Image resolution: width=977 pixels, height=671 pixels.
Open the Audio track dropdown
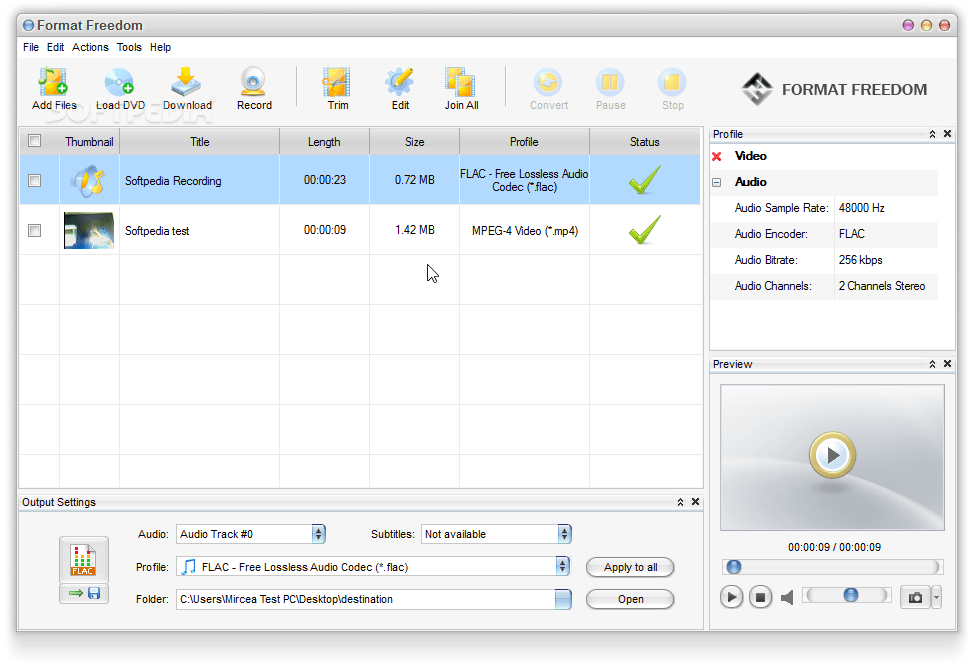coord(318,534)
